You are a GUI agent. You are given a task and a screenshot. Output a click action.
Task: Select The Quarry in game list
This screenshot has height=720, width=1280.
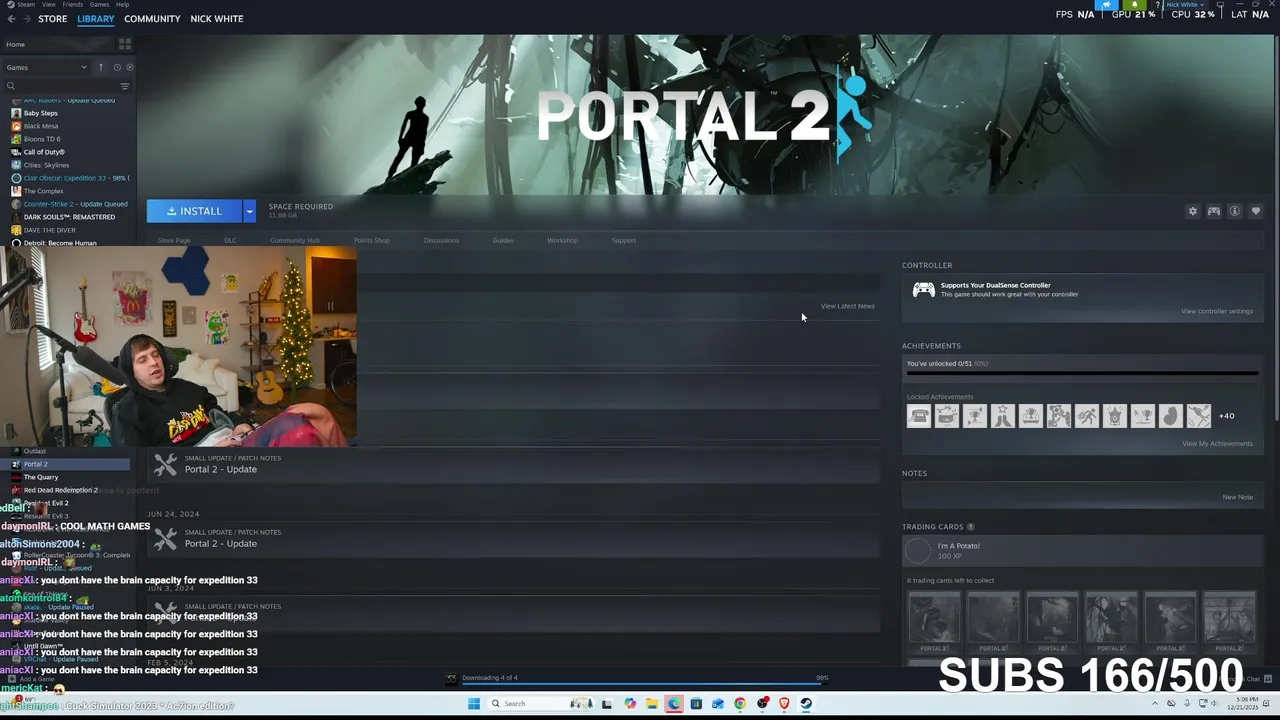41,477
